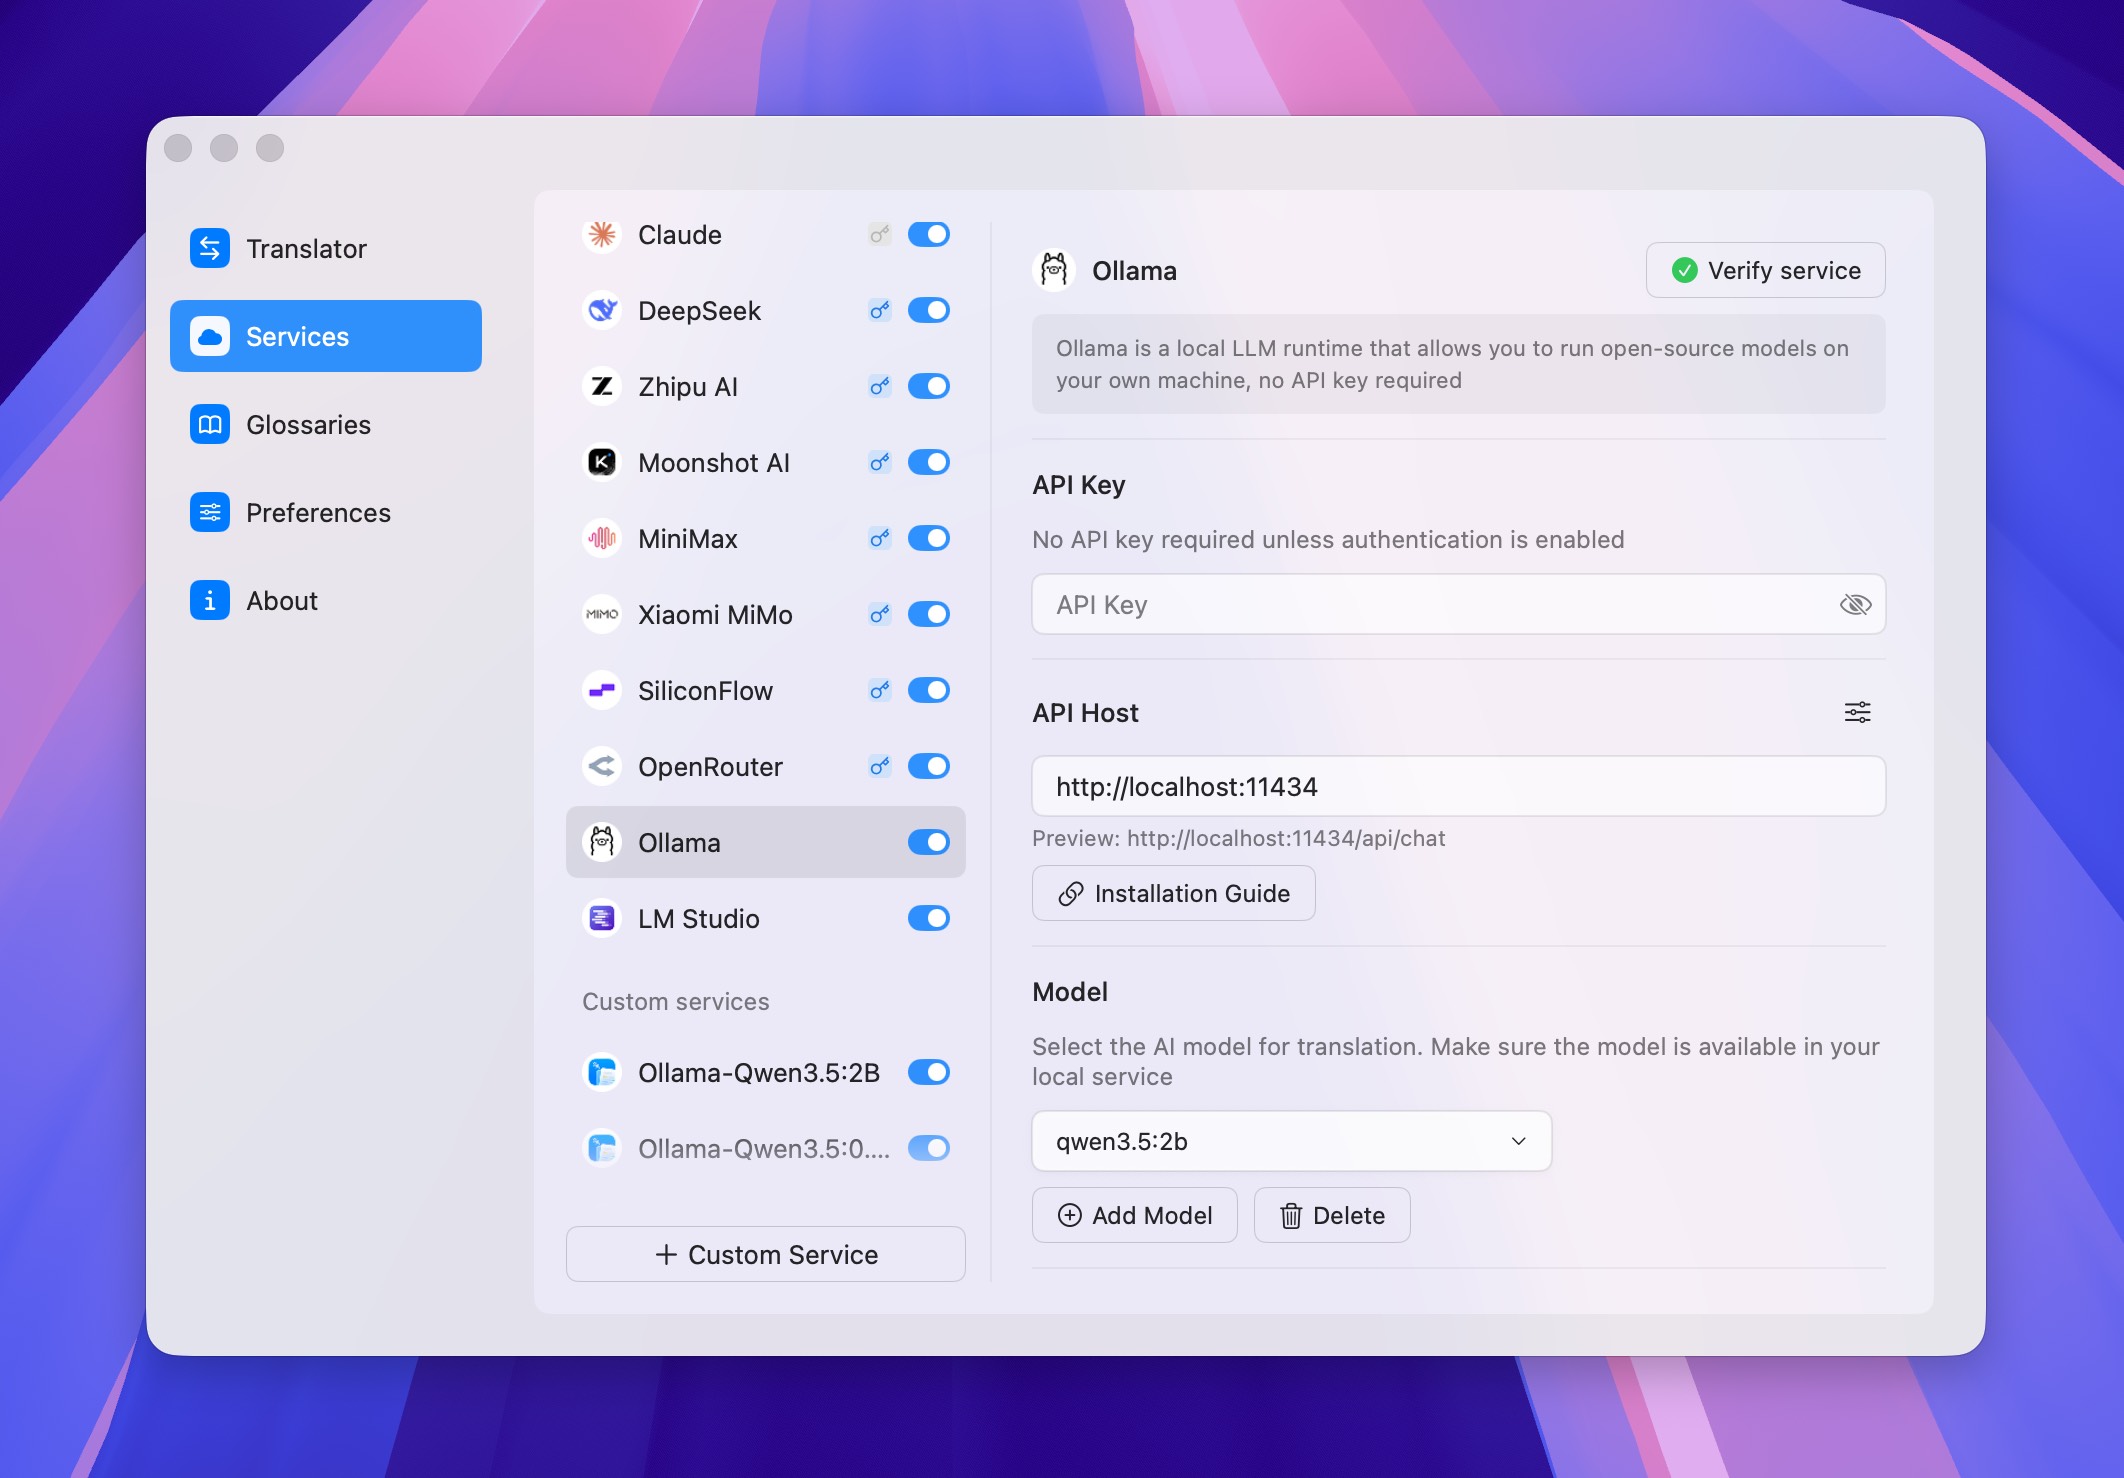The width and height of the screenshot is (2124, 1478).
Task: Disable the Xiaomi MiMo service toggle
Action: [929, 615]
